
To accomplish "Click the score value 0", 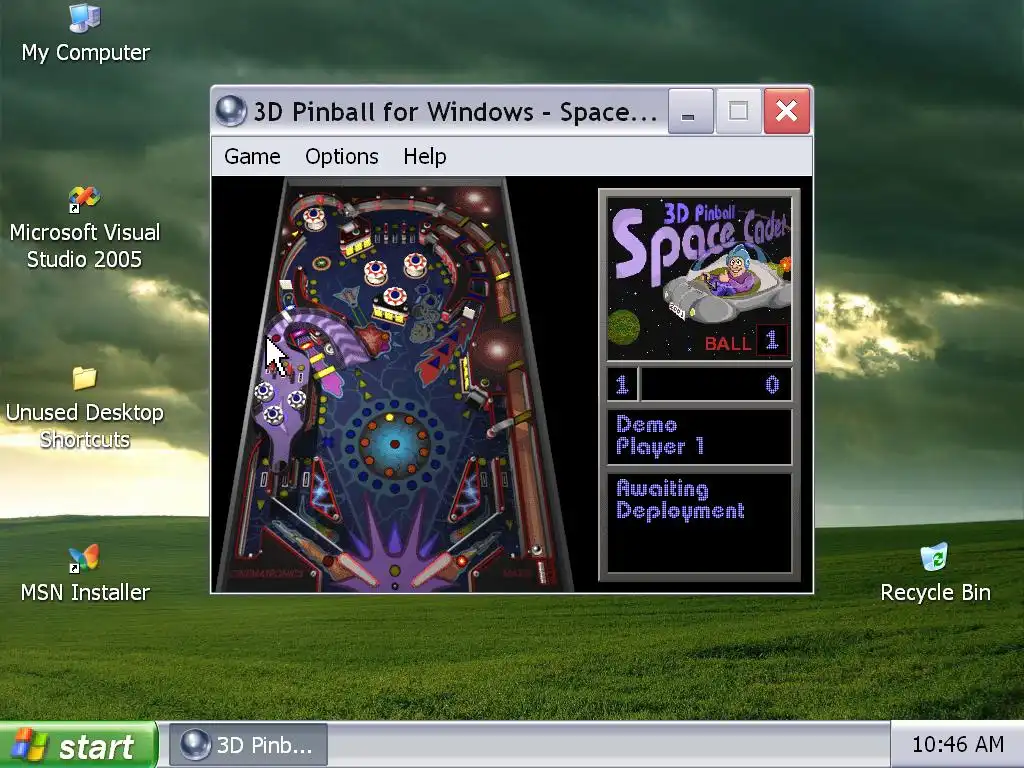I will pyautogui.click(x=772, y=385).
